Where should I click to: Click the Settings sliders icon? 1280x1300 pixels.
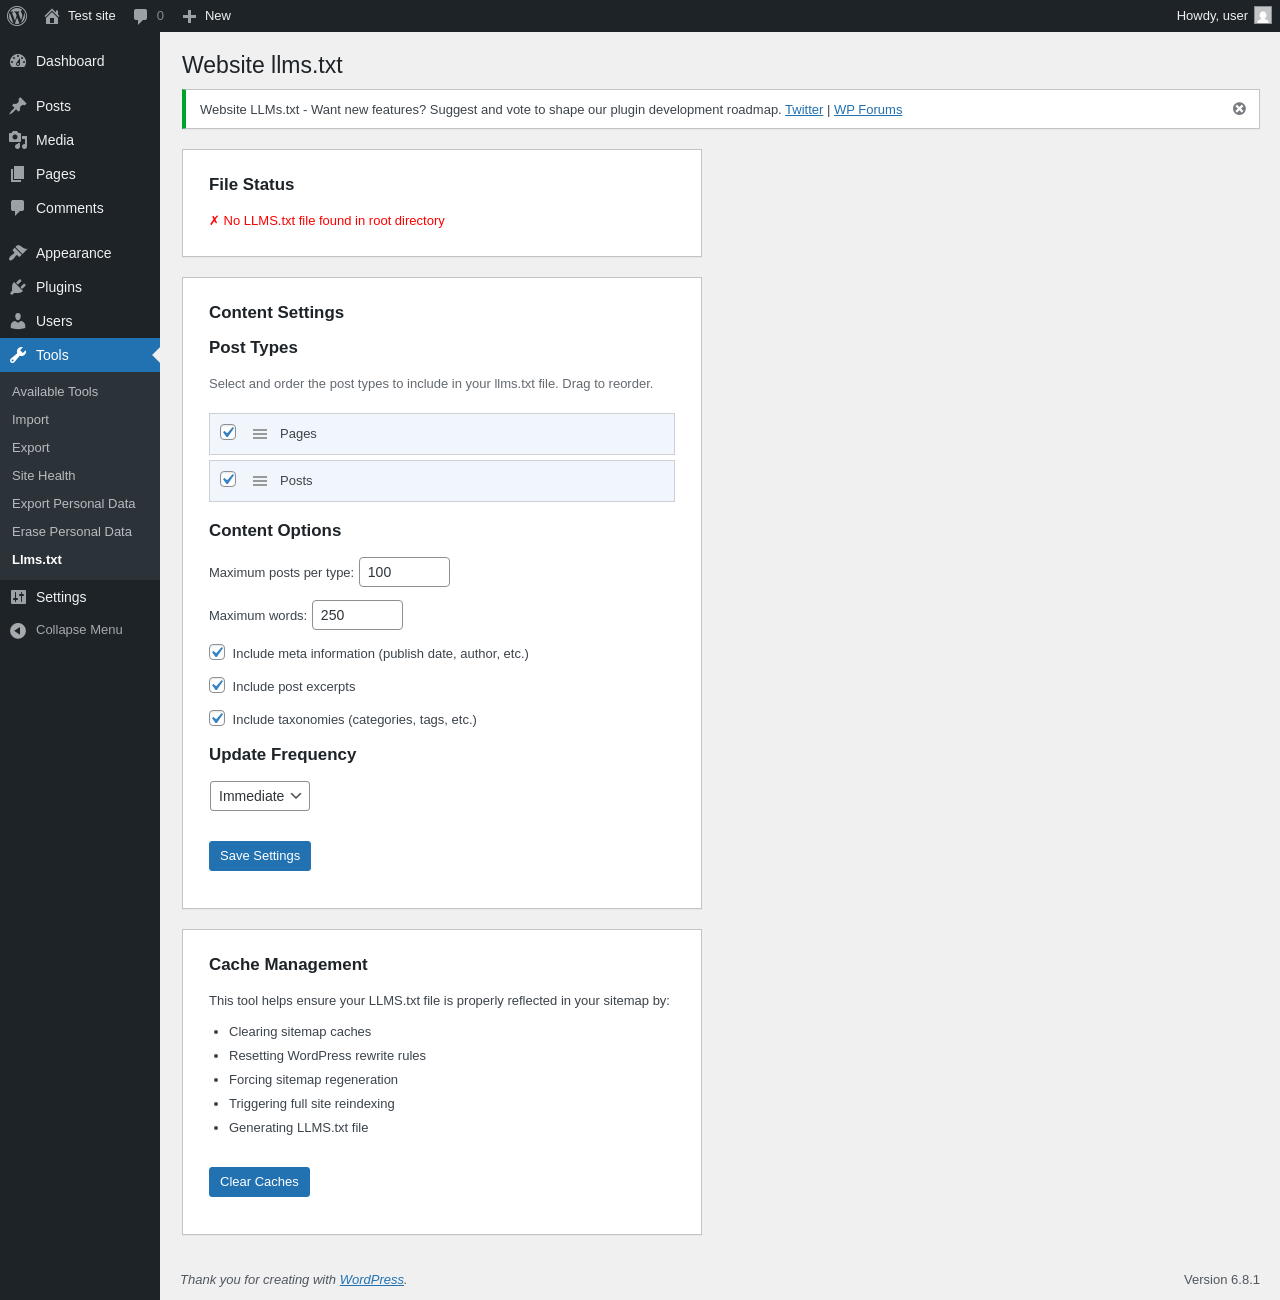point(18,597)
